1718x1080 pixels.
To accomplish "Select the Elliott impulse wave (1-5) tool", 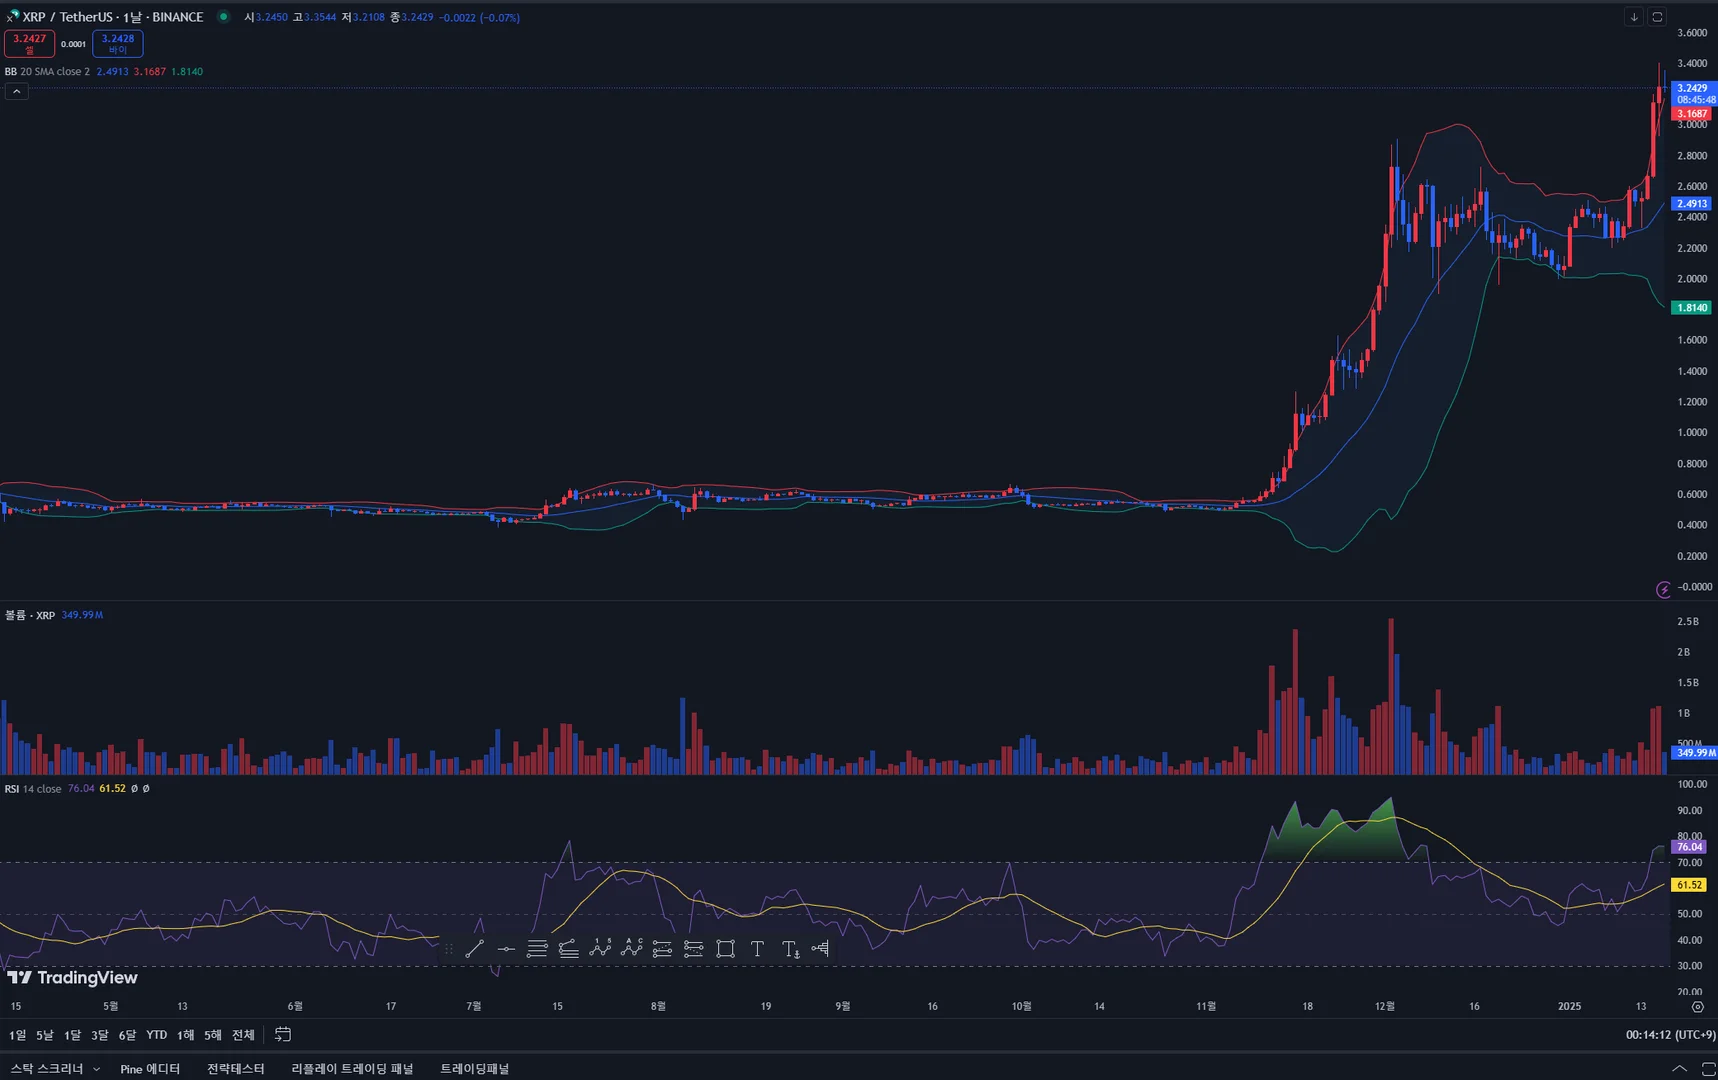I will click(600, 949).
